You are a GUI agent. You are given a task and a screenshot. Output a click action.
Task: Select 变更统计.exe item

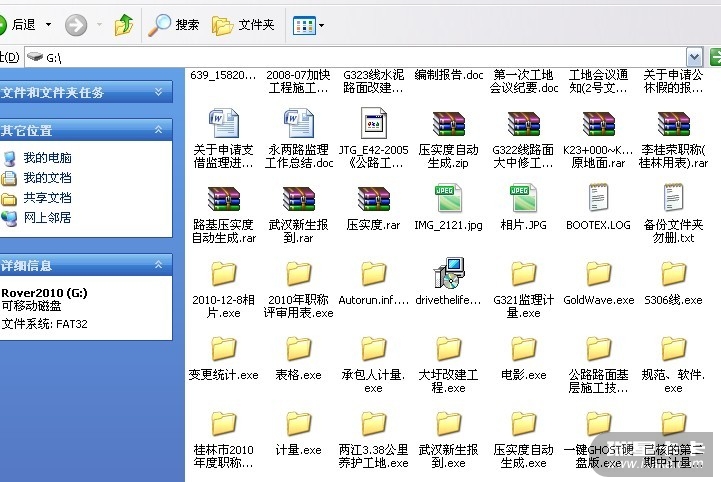223,358
